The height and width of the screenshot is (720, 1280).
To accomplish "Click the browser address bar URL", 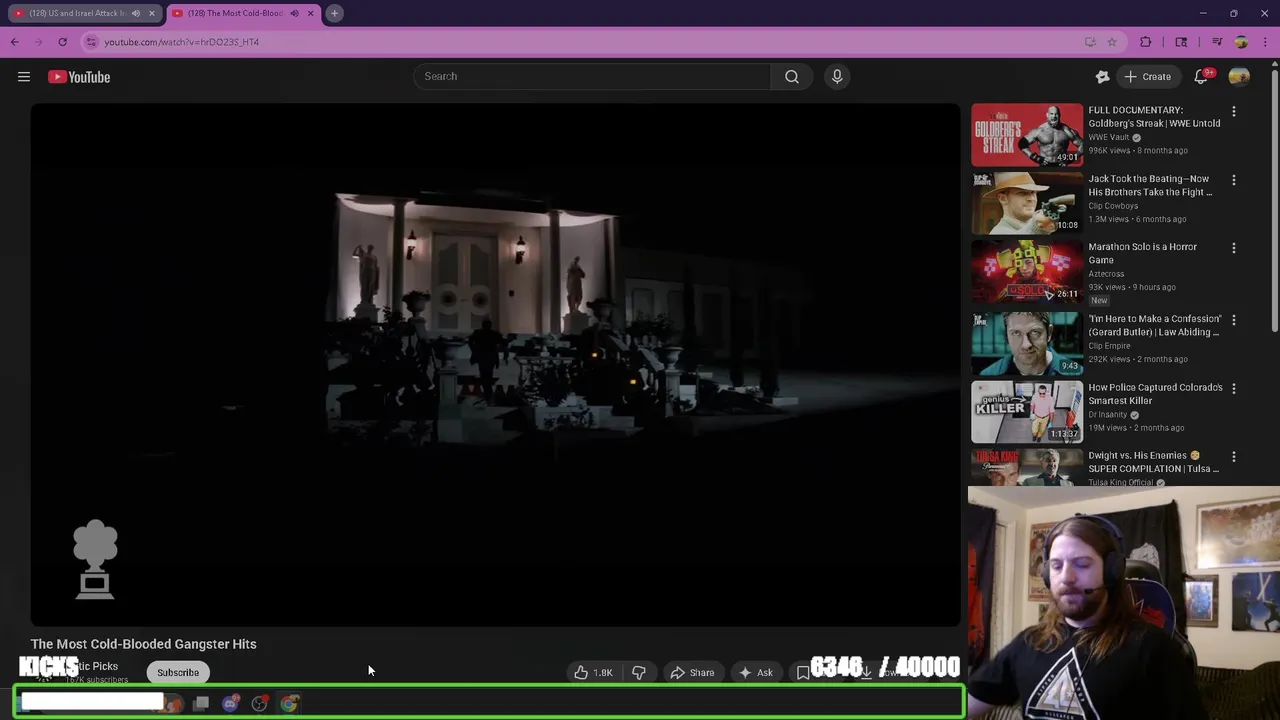I will (x=182, y=42).
